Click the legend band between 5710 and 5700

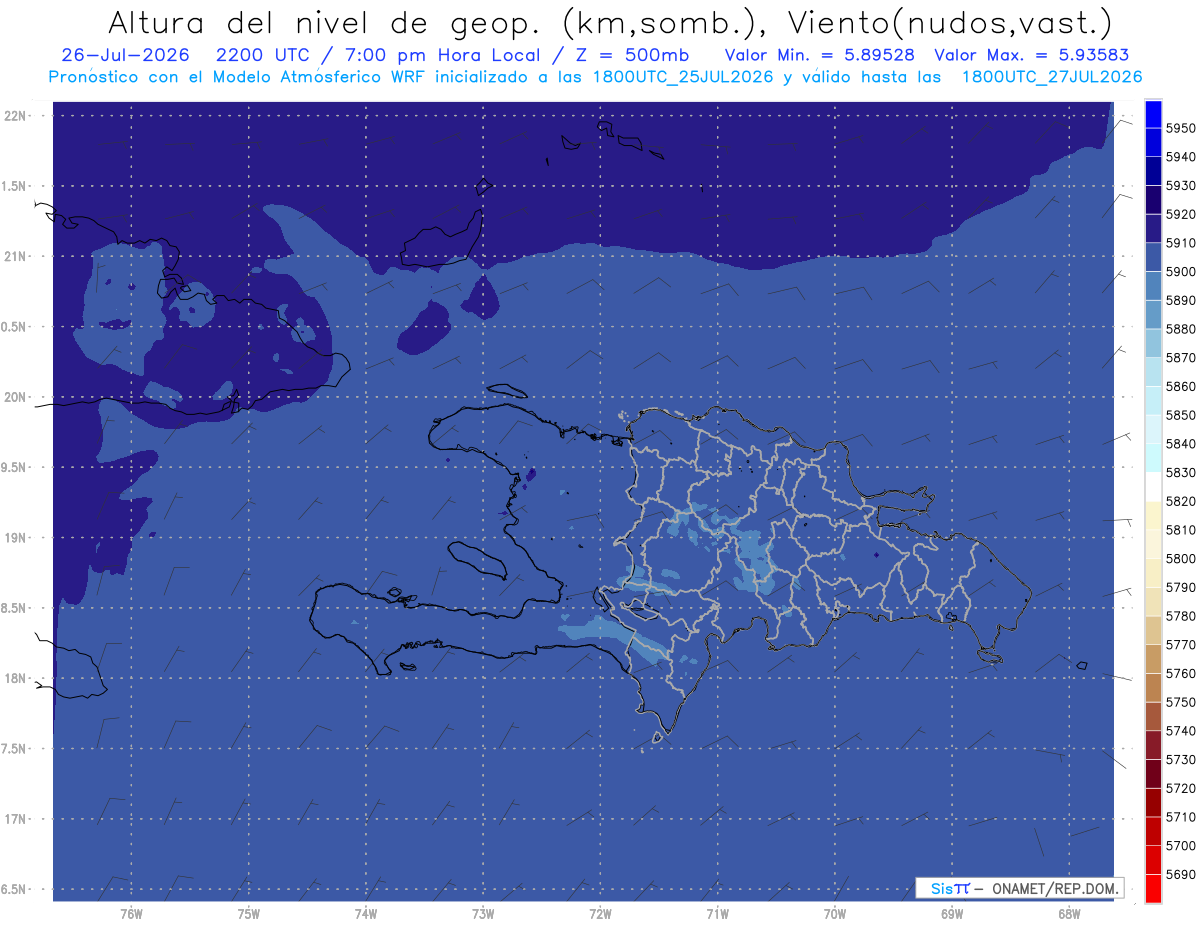[x=1153, y=831]
